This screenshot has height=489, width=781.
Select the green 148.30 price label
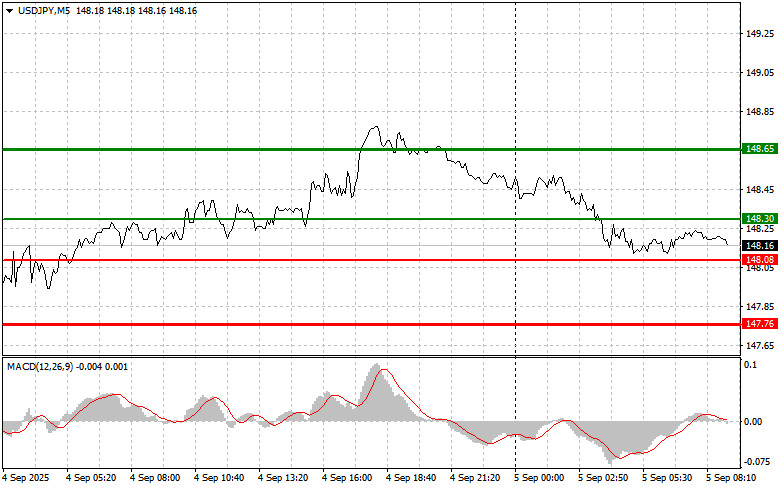pyautogui.click(x=760, y=218)
